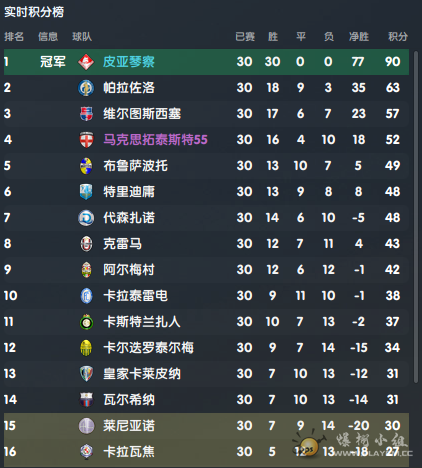Click the vertical scrollbar of the table
422x468 pixels.
click(415, 217)
